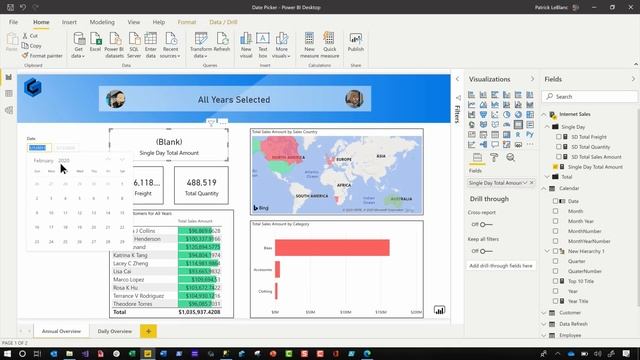
Task: Select the Daily Overview page tab
Action: [115, 331]
